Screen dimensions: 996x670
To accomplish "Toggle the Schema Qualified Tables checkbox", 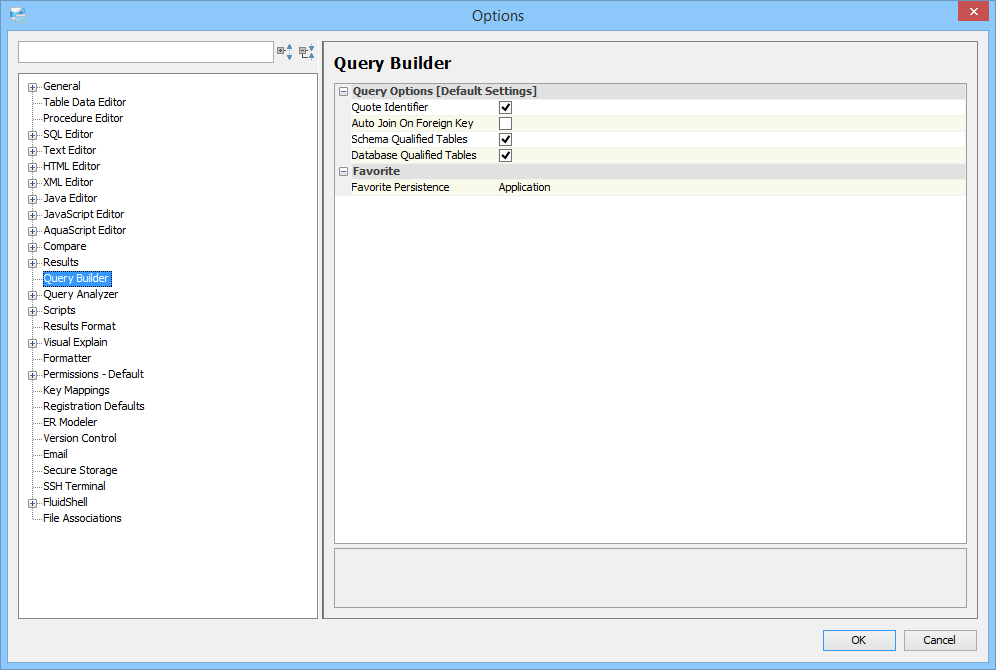I will (x=506, y=139).
